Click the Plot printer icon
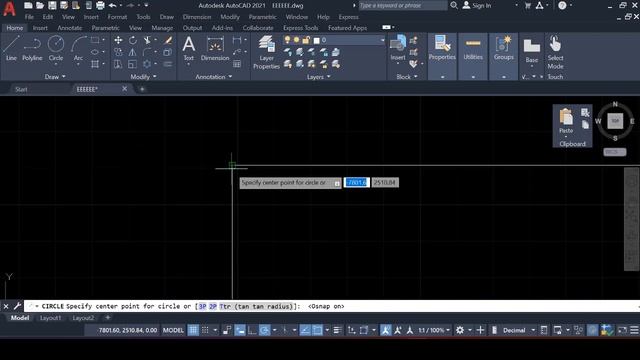 point(100,6)
